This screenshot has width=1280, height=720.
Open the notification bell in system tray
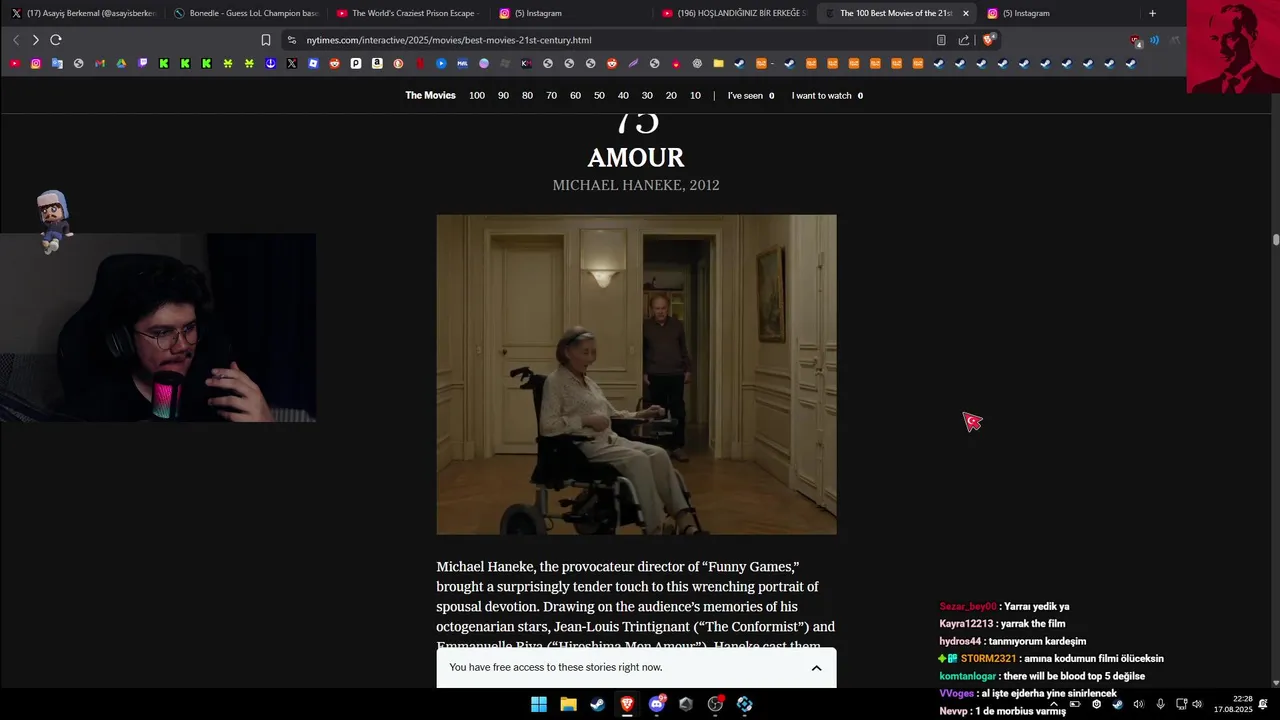[x=1263, y=704]
